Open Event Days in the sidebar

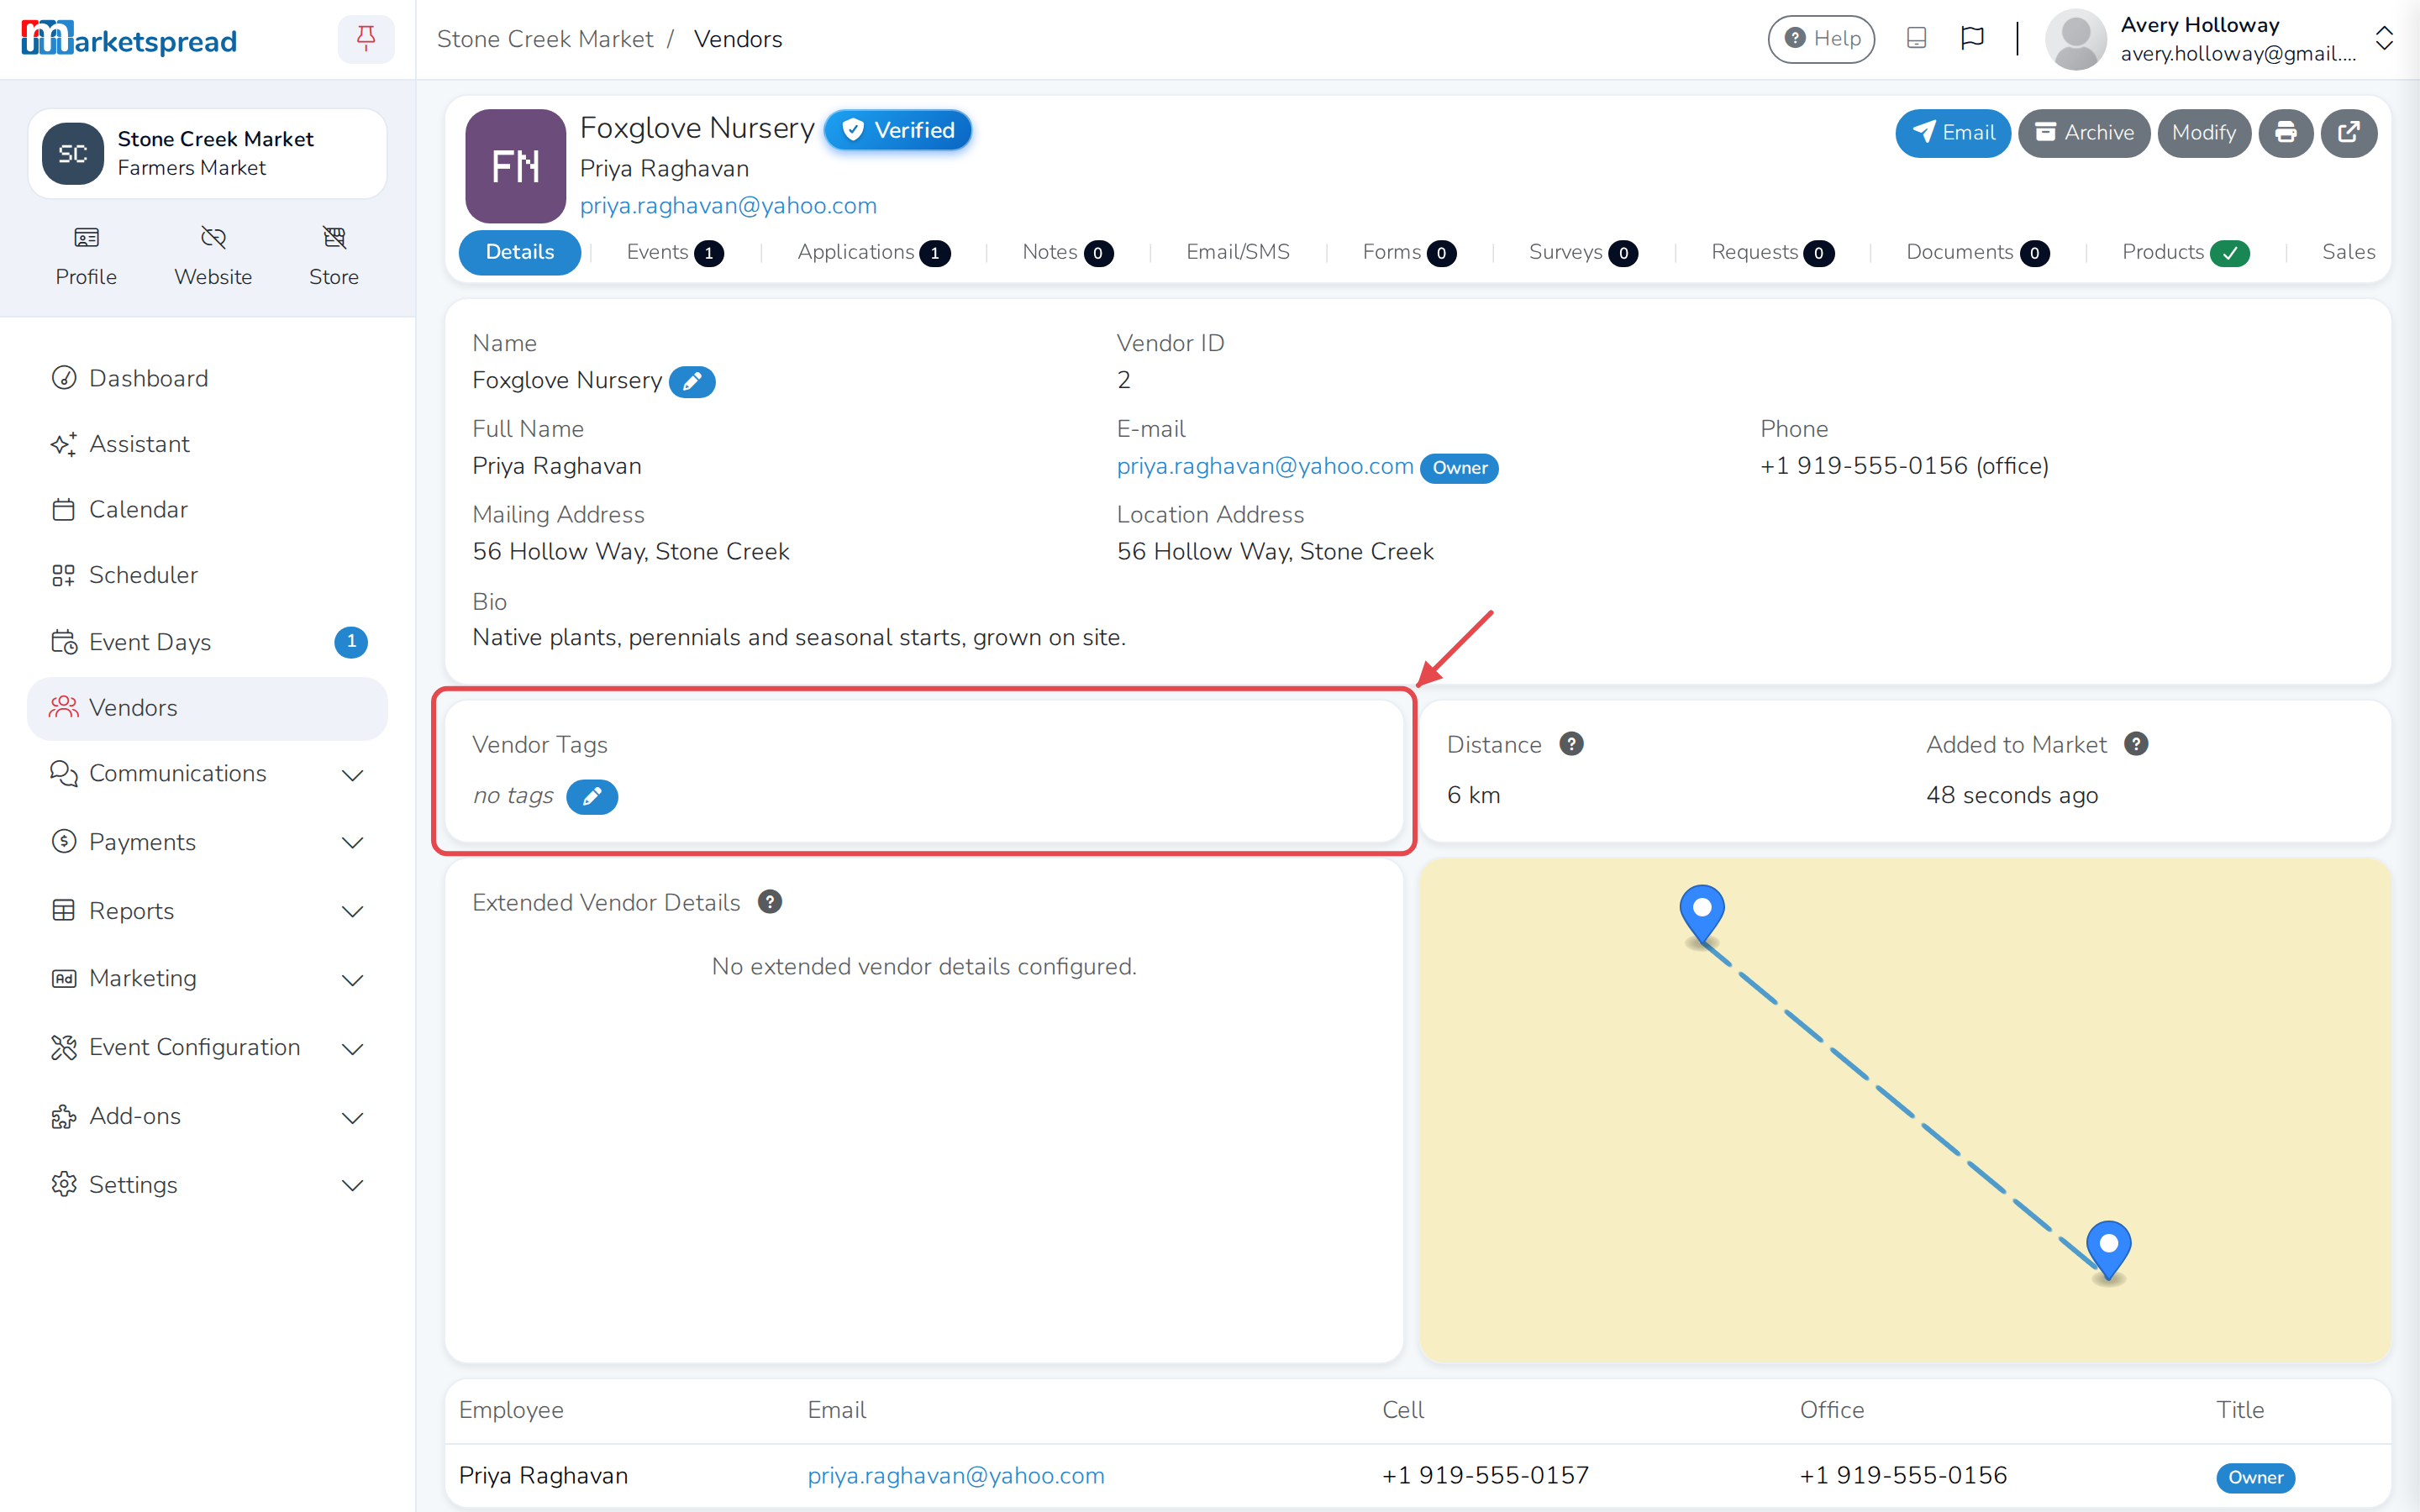pos(208,642)
